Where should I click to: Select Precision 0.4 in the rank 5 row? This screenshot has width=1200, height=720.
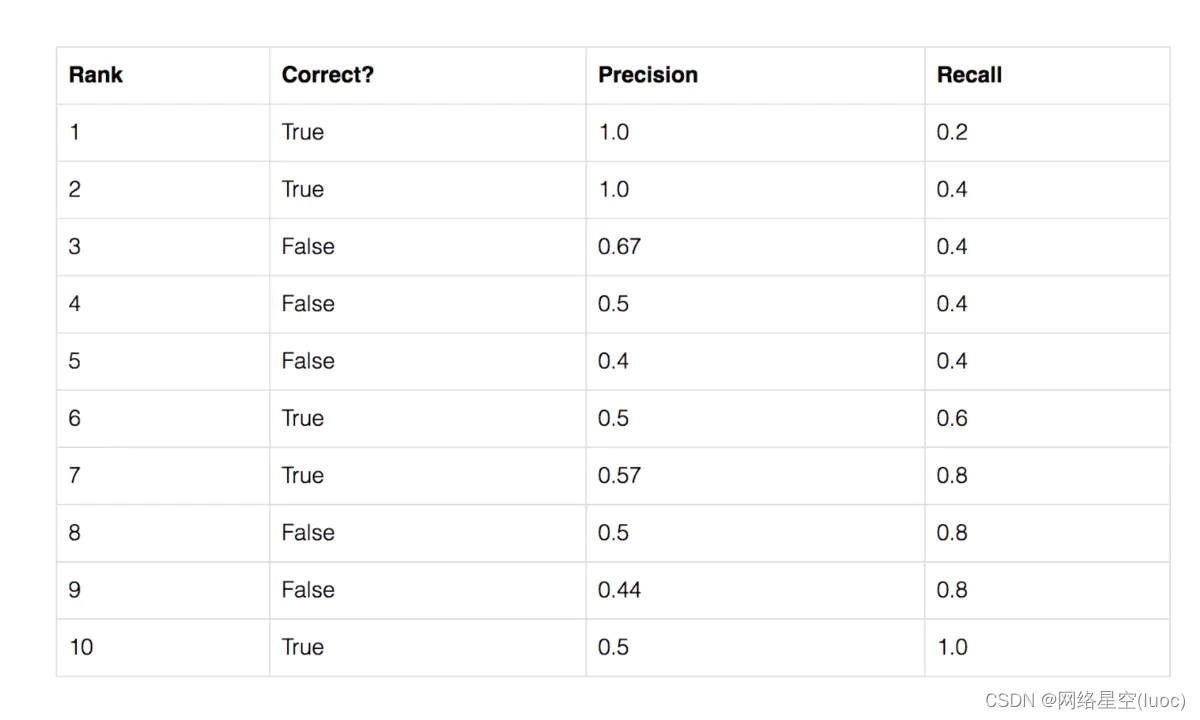pos(613,361)
